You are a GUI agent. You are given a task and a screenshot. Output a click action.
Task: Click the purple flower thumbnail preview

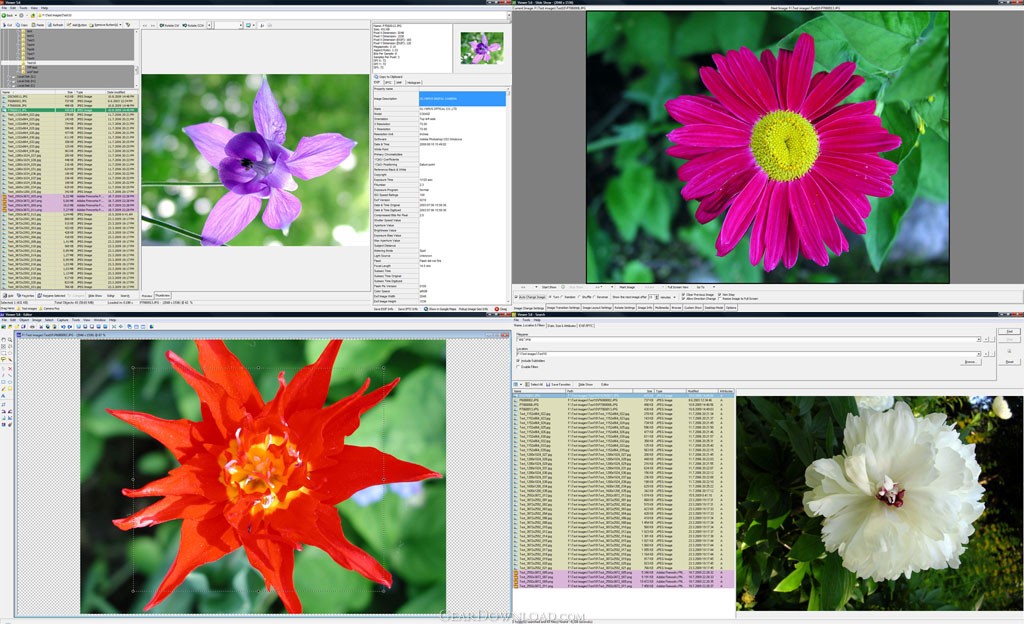click(482, 48)
